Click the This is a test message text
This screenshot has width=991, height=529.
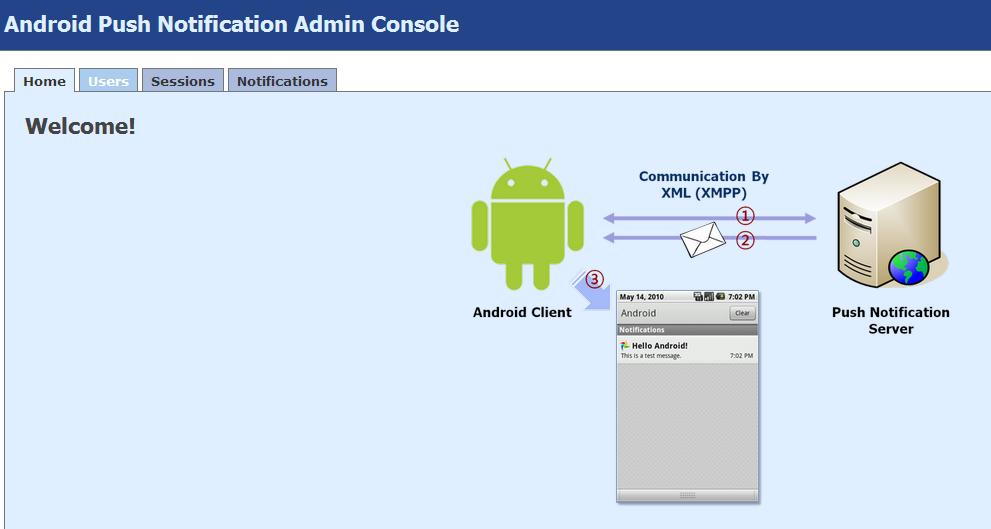pyautogui.click(x=651, y=356)
